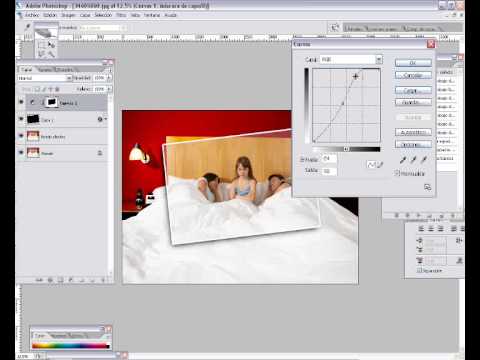Click align right text icon in Paragraph panel
Viewport: 480px width, 360px height.
(x=440, y=229)
